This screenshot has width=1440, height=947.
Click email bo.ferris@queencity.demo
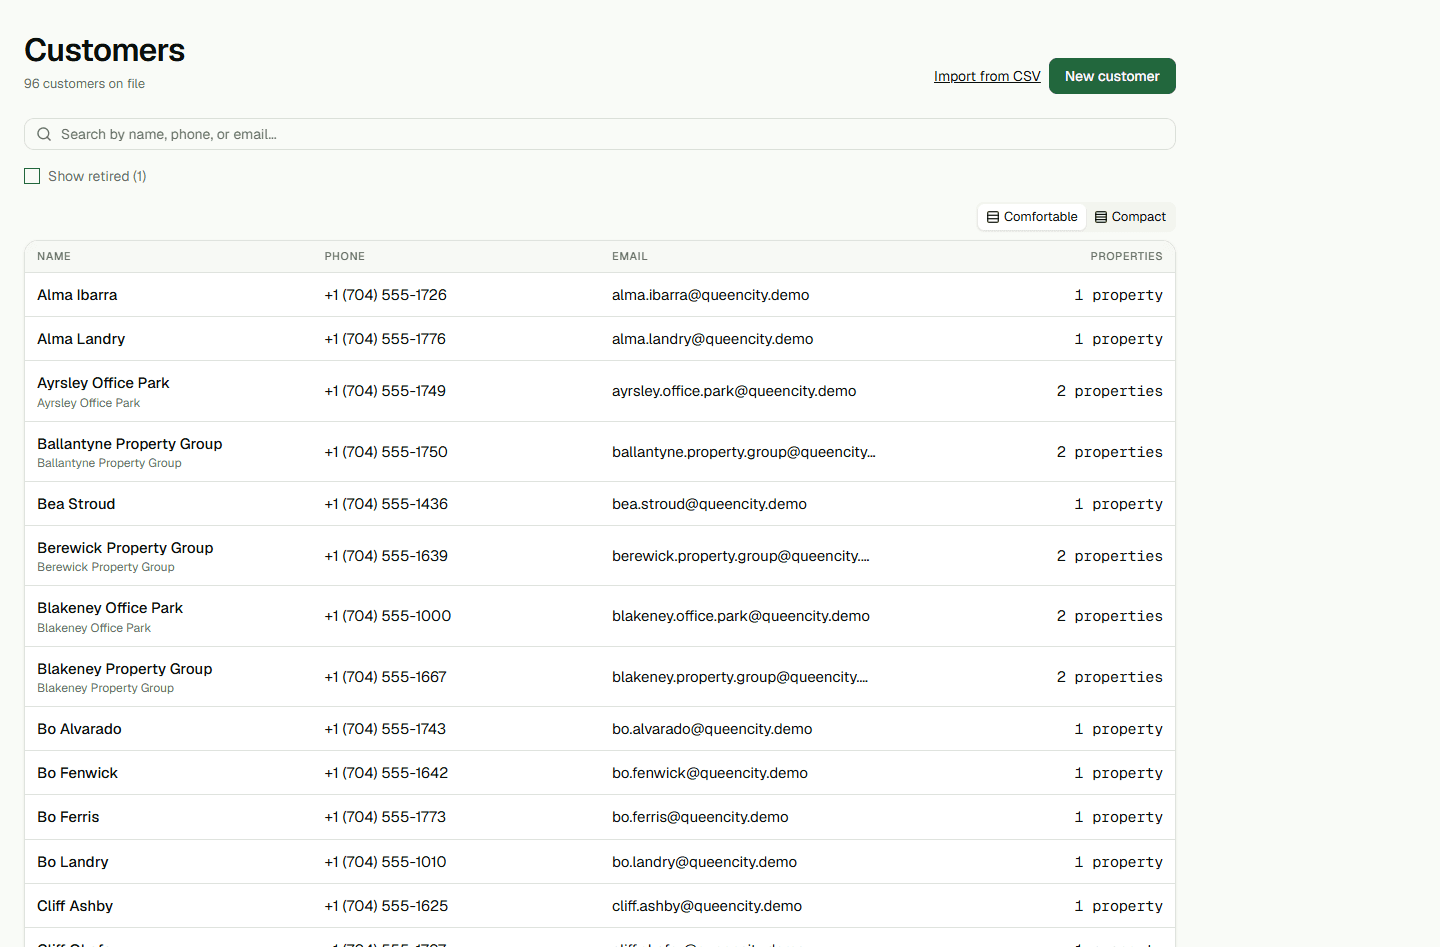coord(700,817)
